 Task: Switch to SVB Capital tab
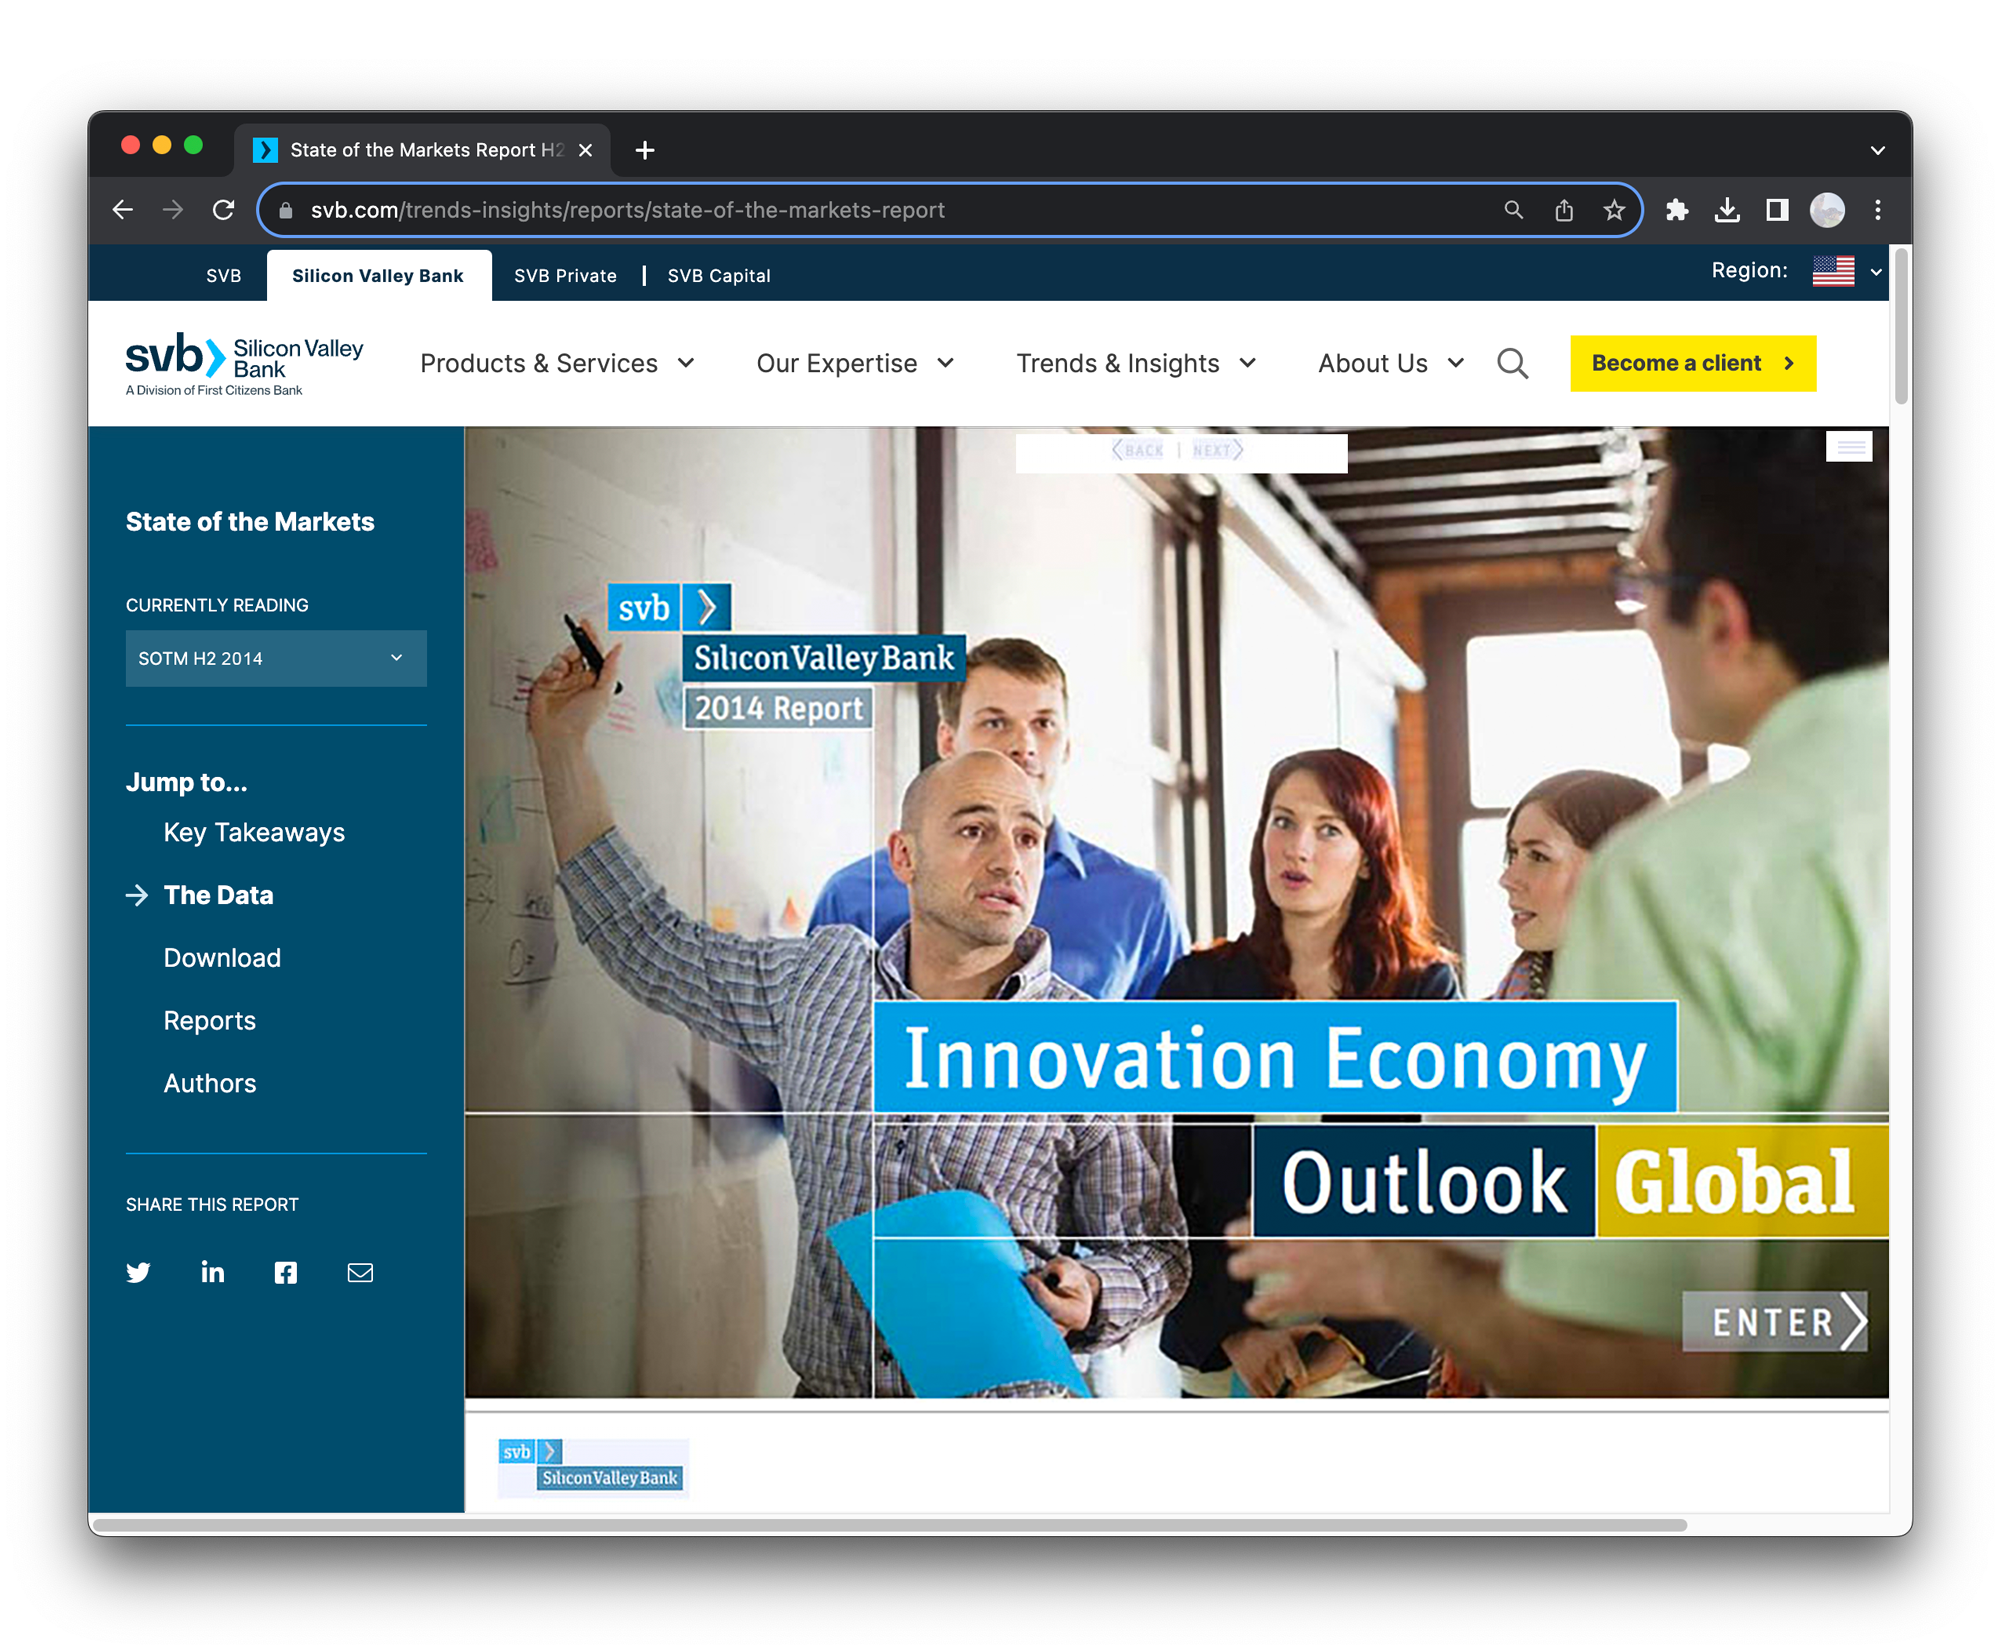719,276
